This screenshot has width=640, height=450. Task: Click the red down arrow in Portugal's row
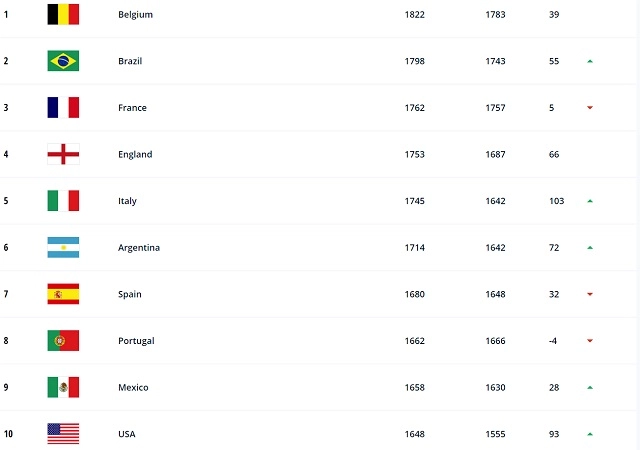tap(590, 341)
